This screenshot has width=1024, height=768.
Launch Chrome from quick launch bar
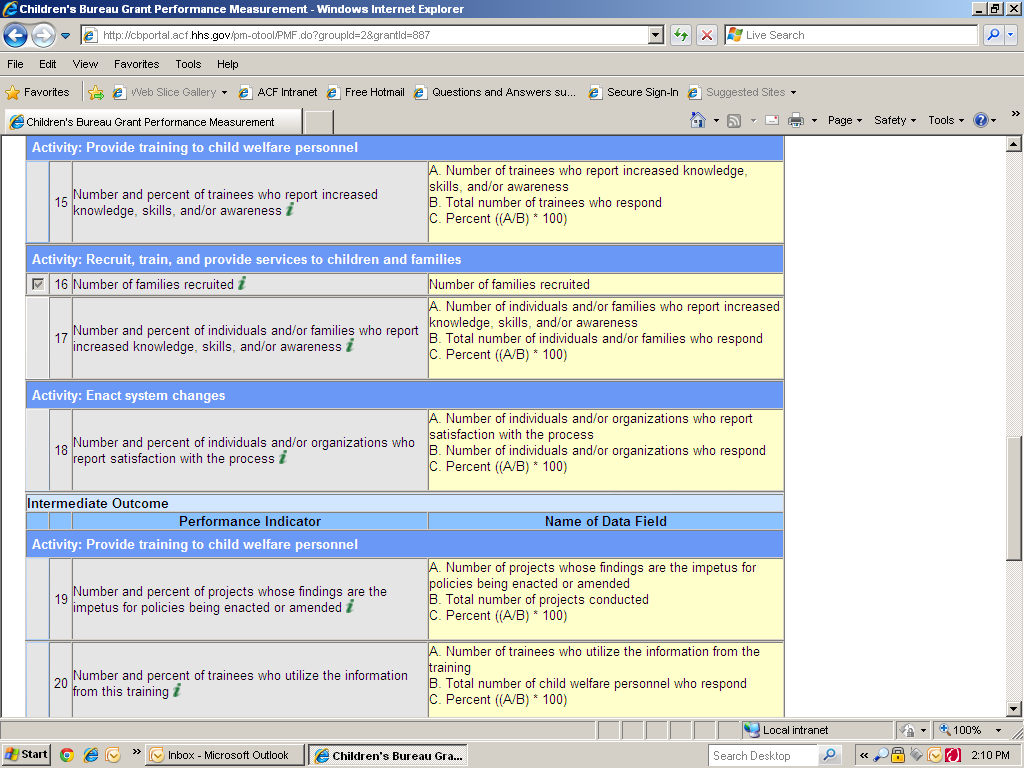(67, 755)
